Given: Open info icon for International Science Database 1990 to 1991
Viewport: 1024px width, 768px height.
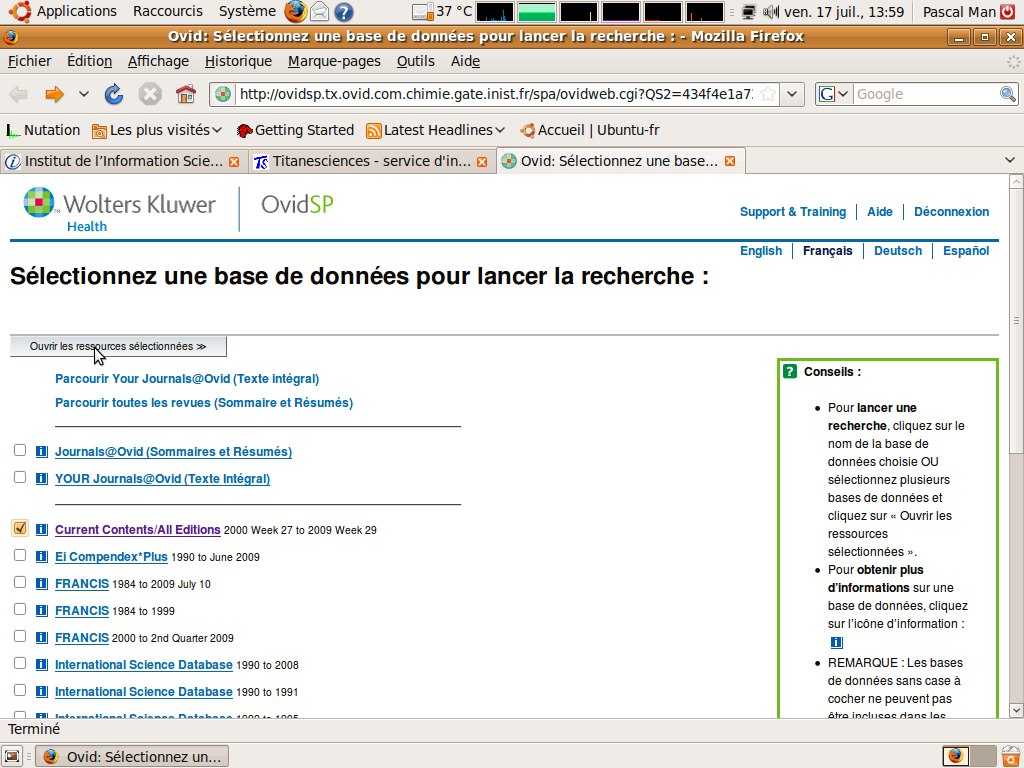Looking at the screenshot, I should coord(42,692).
